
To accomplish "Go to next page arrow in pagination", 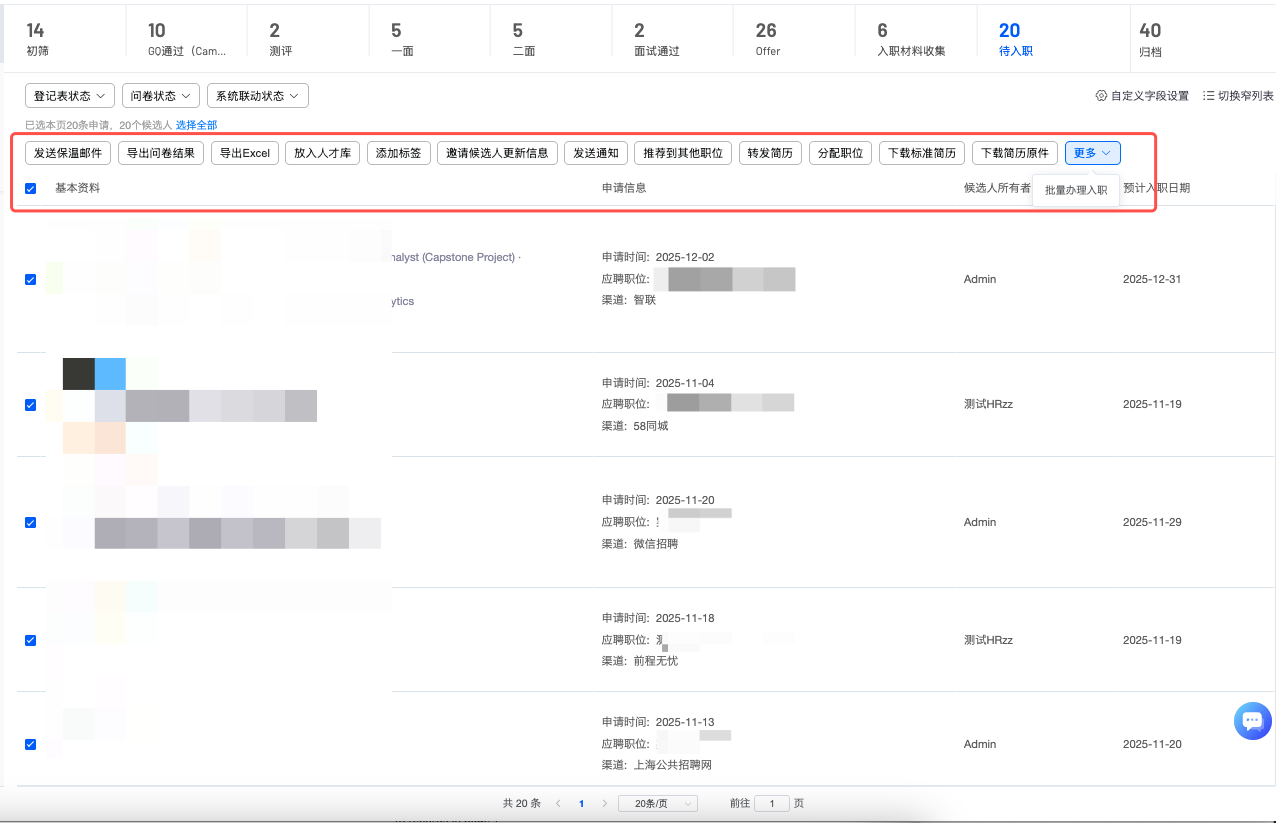I will [604, 803].
